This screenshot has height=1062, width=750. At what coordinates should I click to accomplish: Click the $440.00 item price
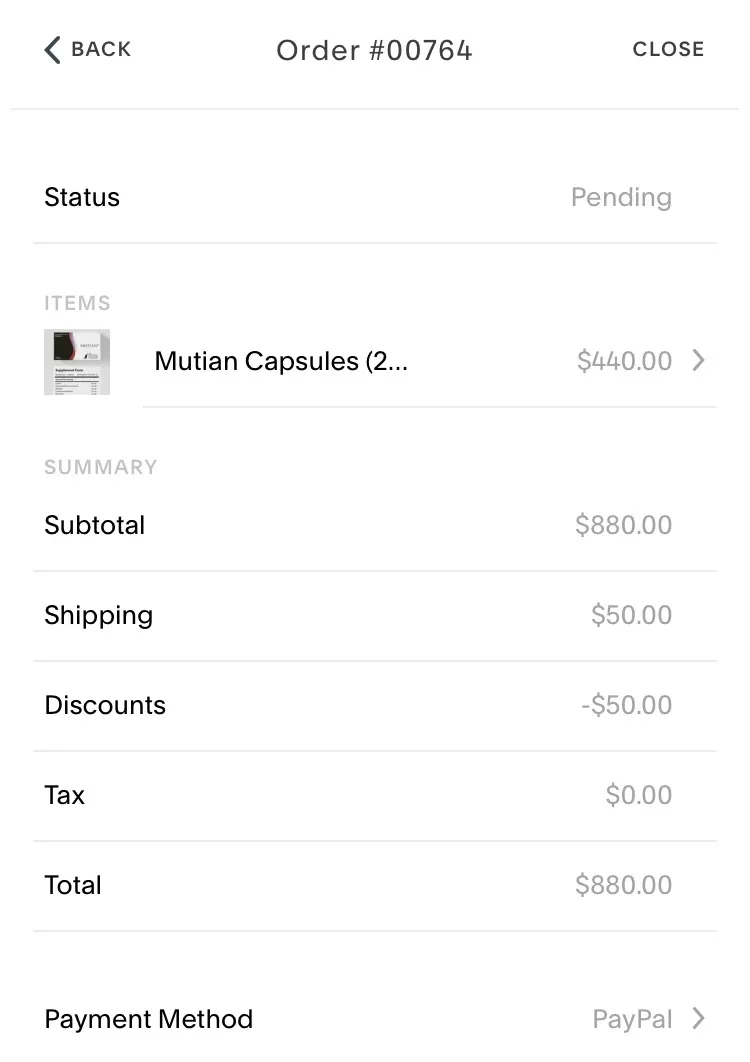pos(624,361)
